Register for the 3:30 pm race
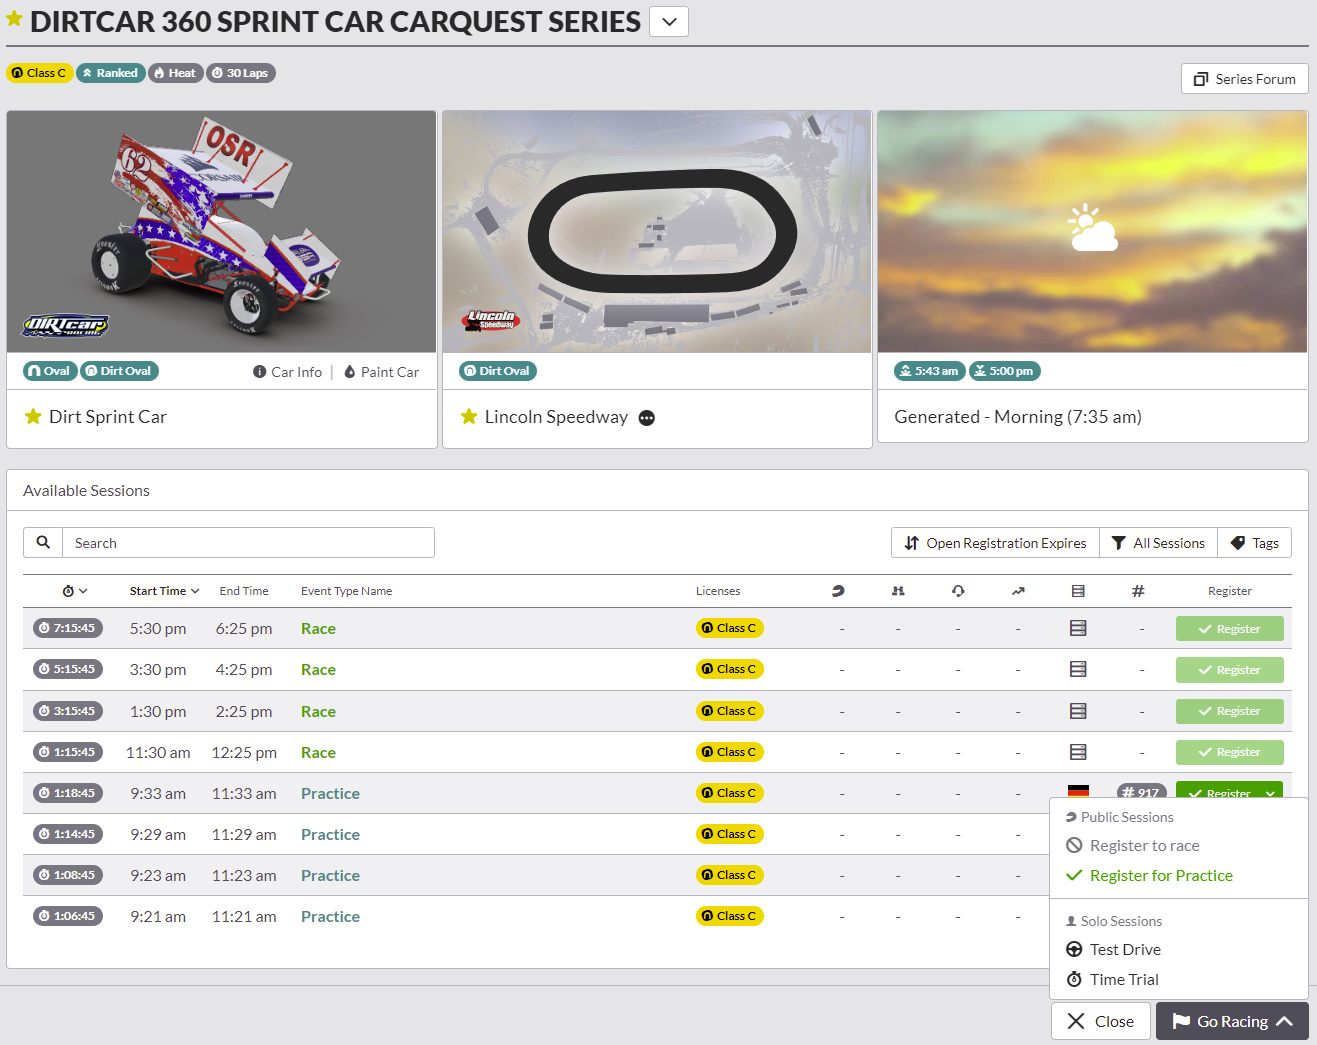This screenshot has height=1045, width=1317. coord(1229,670)
